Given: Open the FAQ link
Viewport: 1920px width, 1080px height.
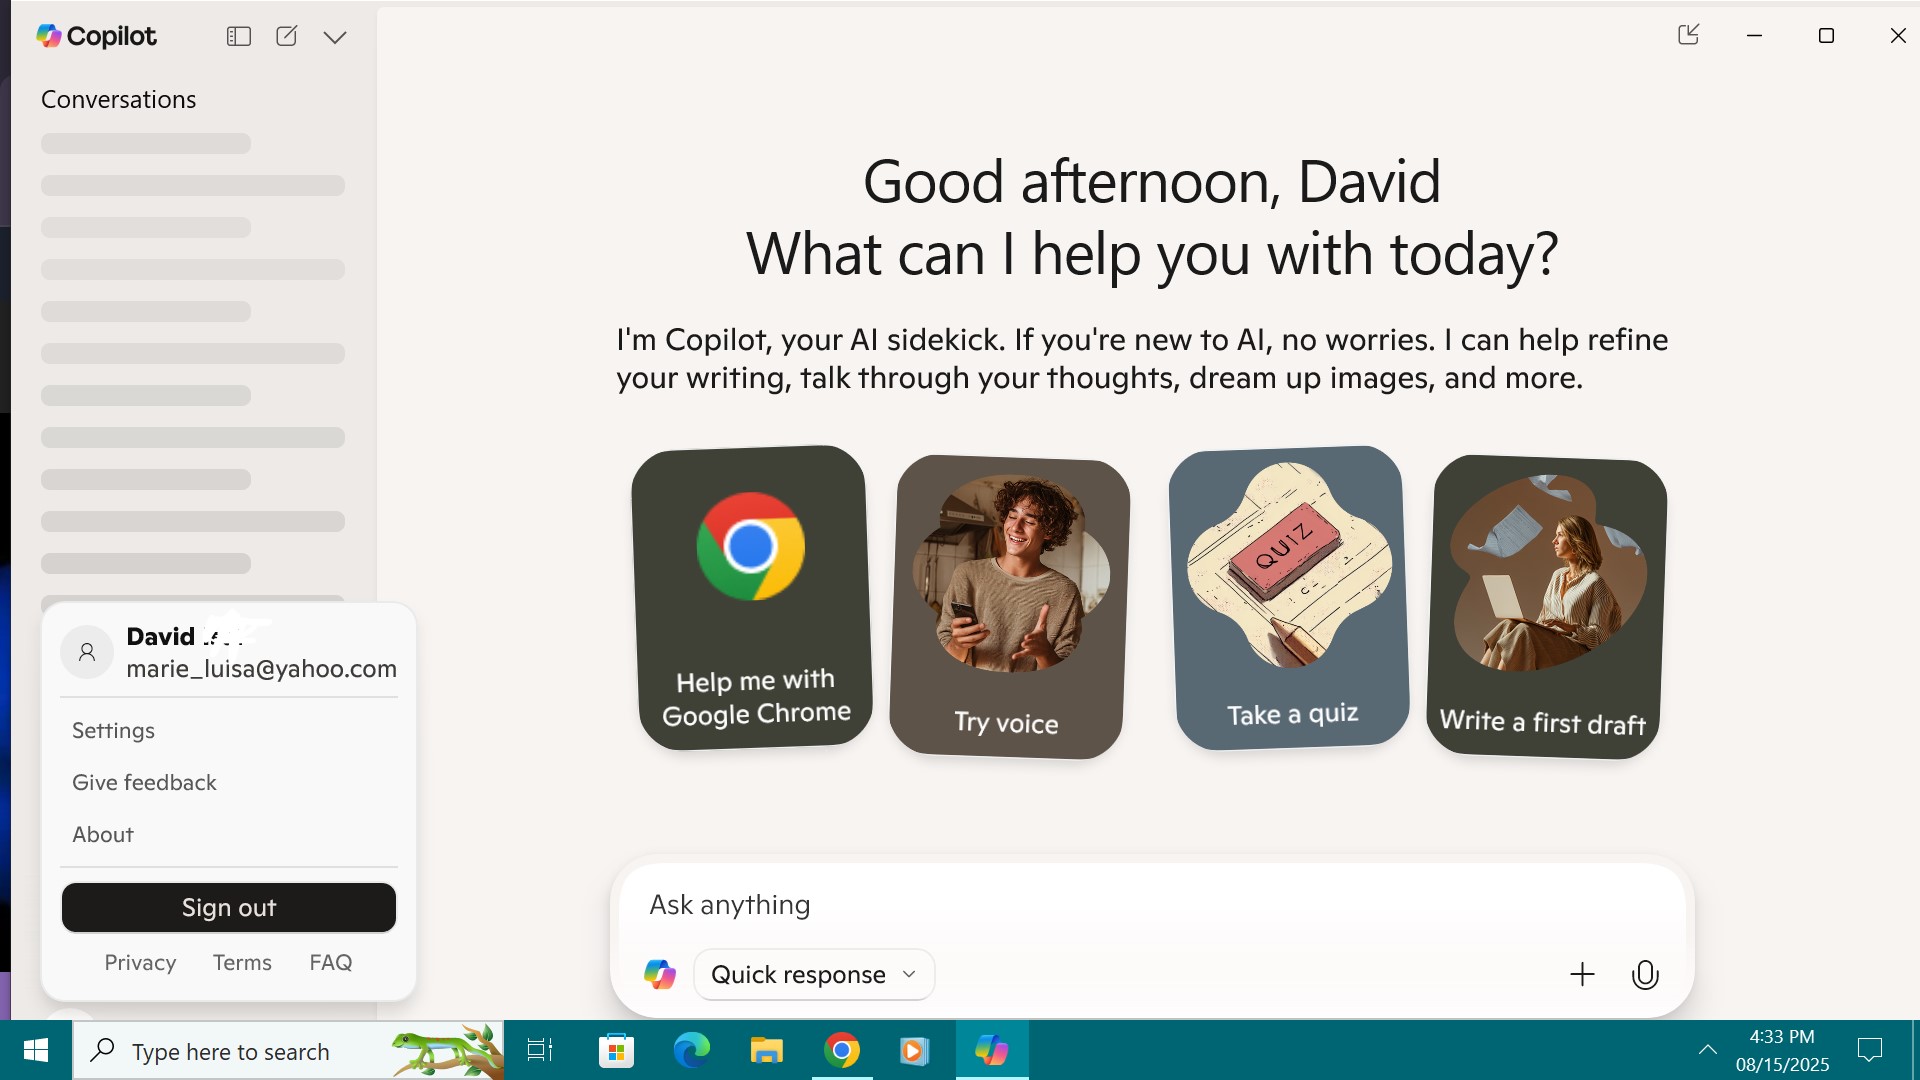Looking at the screenshot, I should tap(331, 963).
